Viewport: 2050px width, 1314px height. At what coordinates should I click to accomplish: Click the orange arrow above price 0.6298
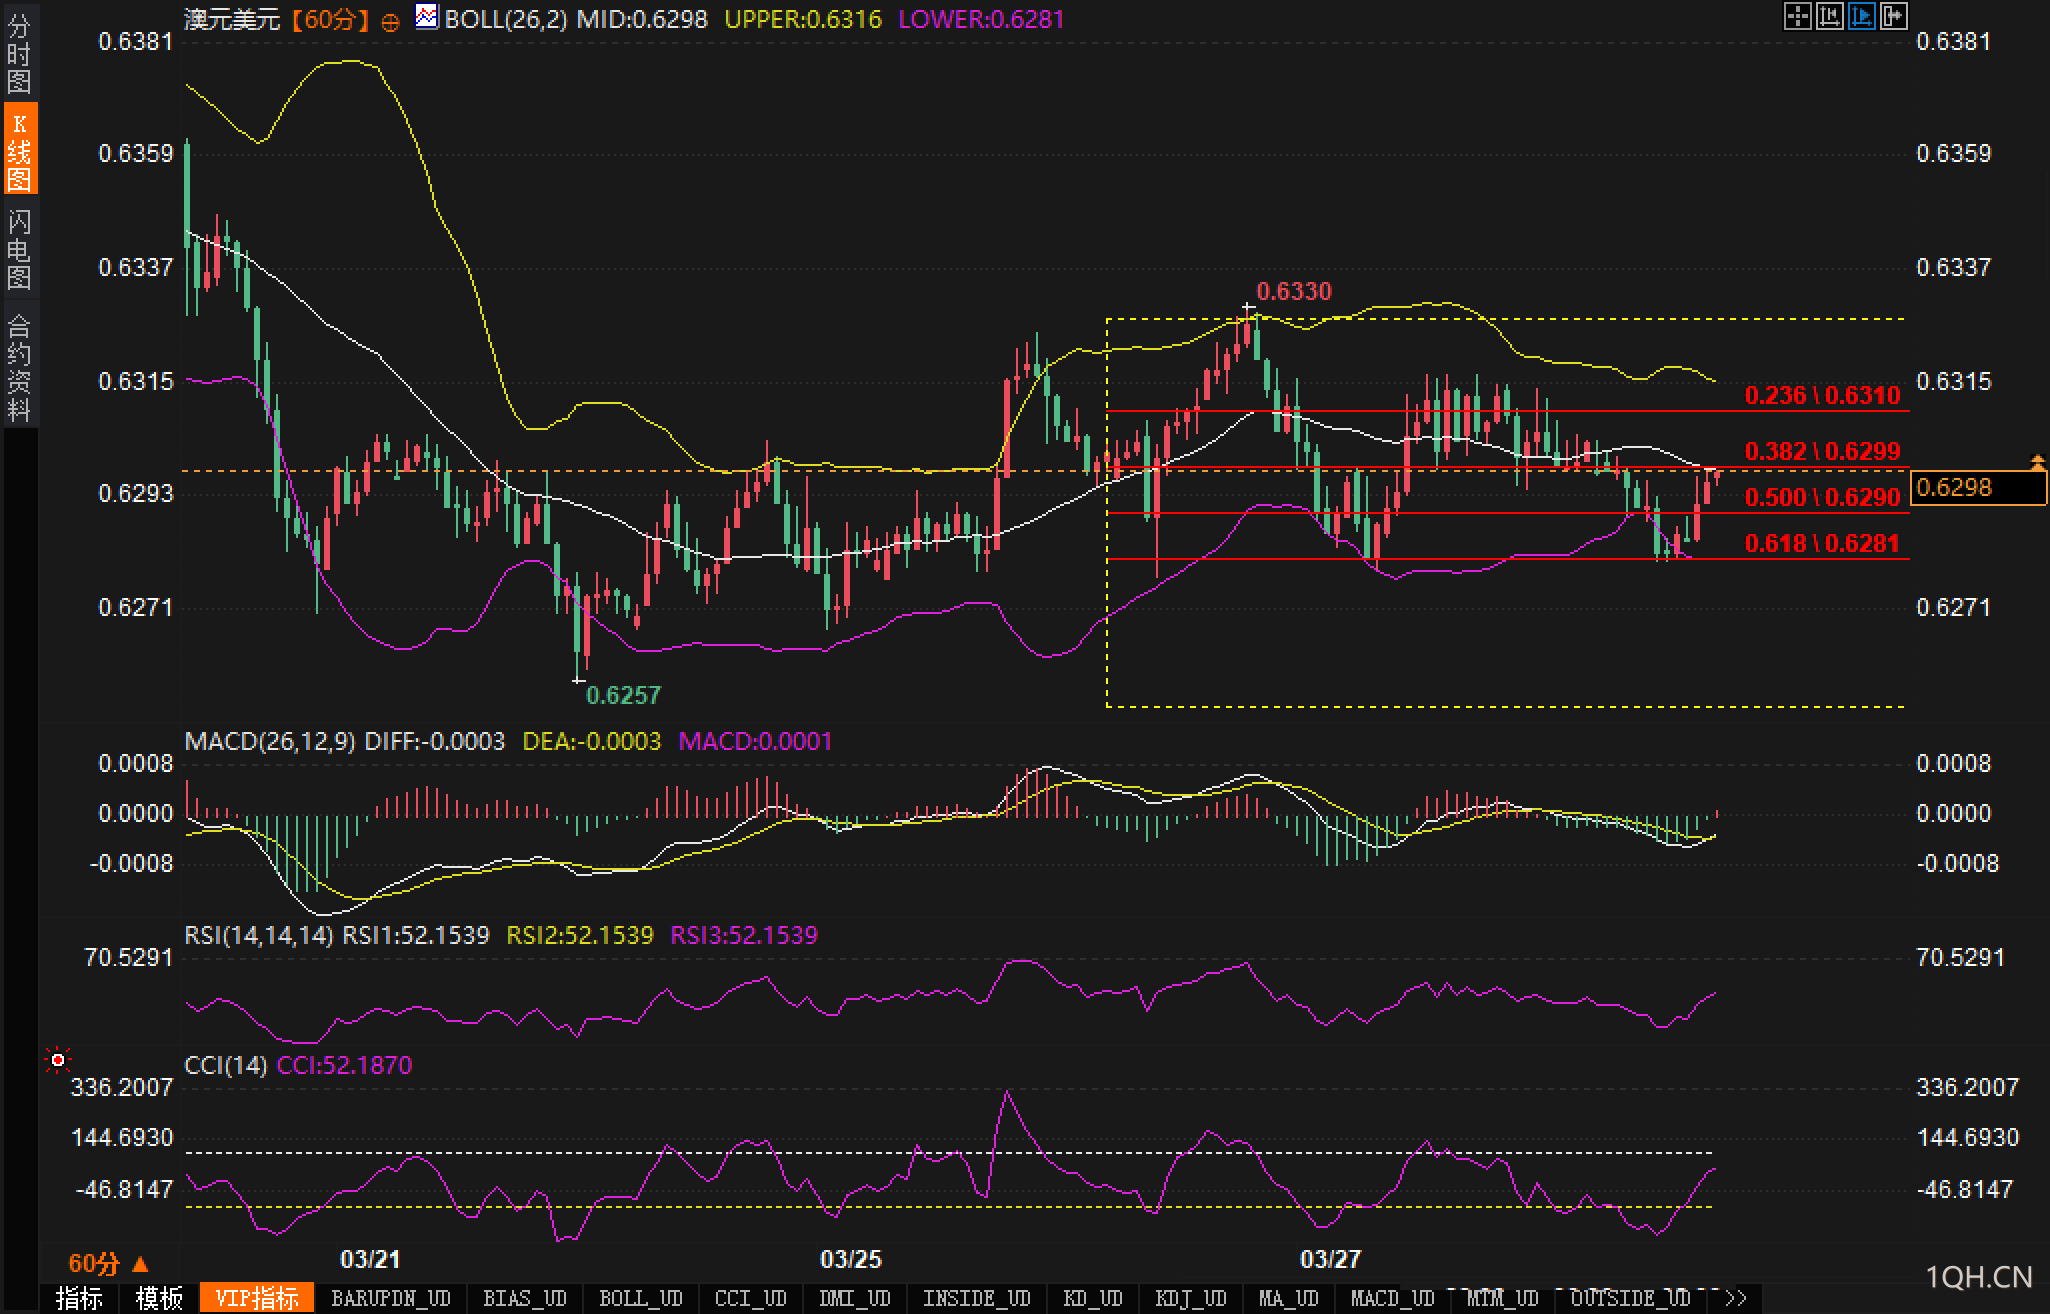(x=2037, y=461)
